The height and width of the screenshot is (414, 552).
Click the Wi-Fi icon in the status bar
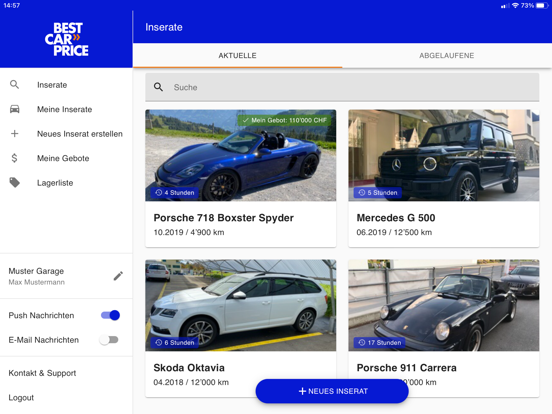[x=515, y=6]
